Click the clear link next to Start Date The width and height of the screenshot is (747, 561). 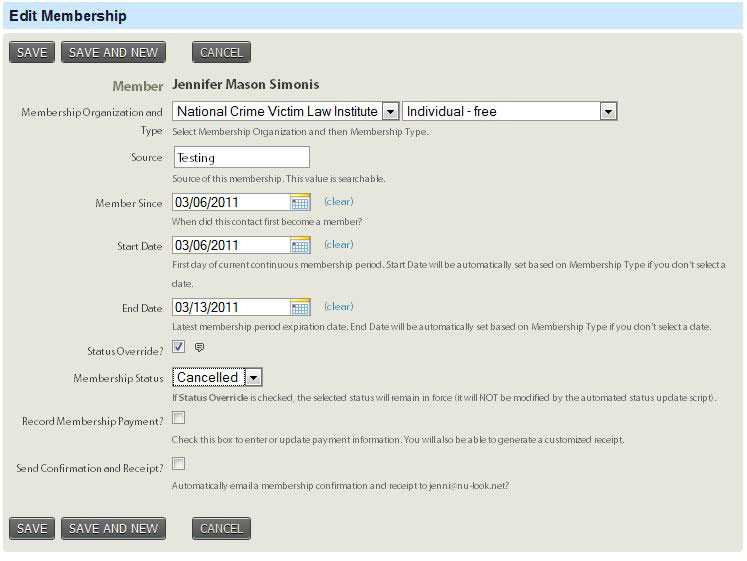(338, 244)
